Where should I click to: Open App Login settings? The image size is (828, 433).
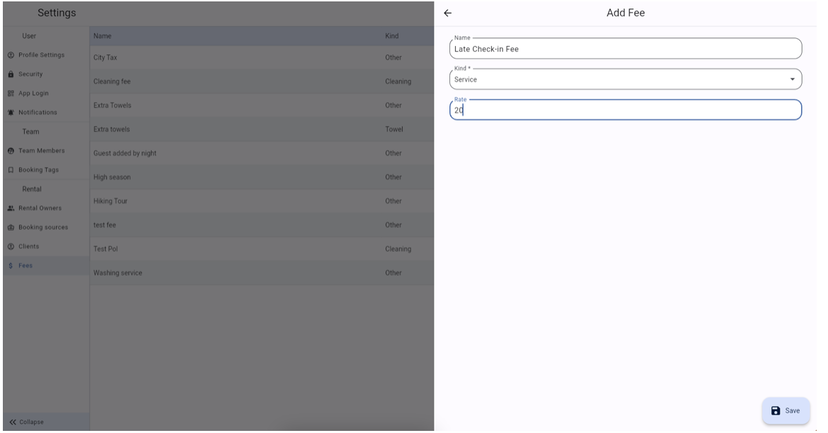(46, 93)
